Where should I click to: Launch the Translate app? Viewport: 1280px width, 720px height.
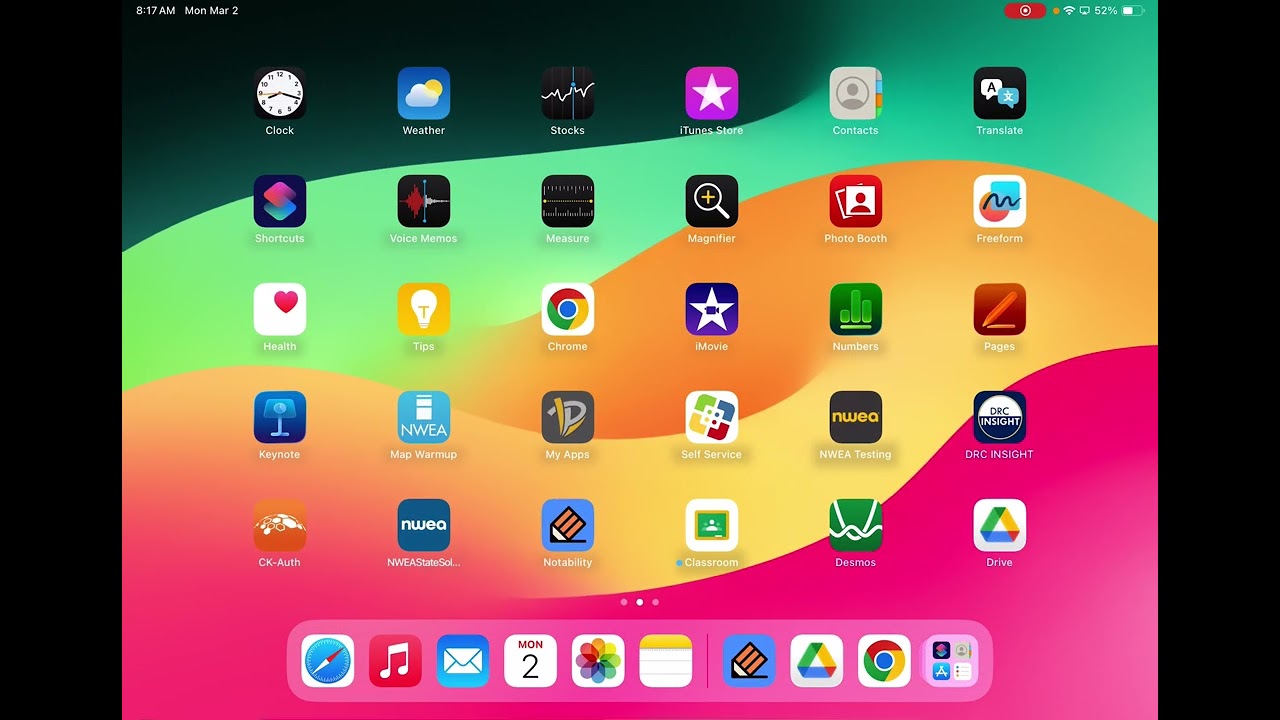[1000, 93]
